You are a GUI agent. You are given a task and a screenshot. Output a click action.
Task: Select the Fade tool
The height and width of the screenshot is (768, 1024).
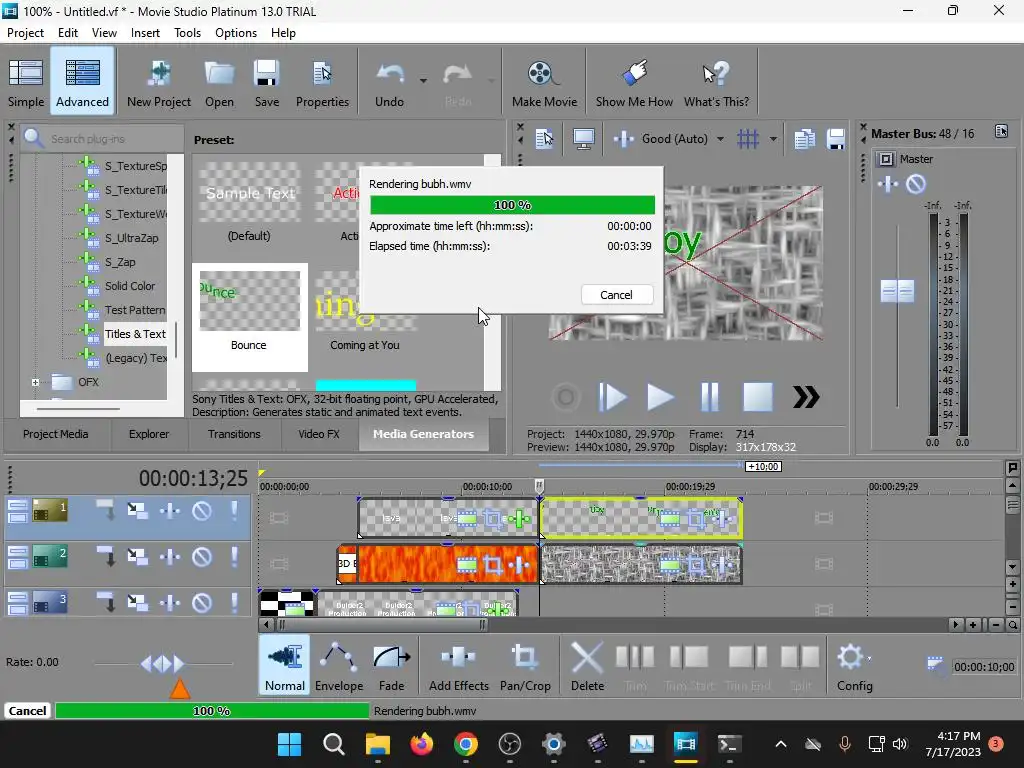391,665
